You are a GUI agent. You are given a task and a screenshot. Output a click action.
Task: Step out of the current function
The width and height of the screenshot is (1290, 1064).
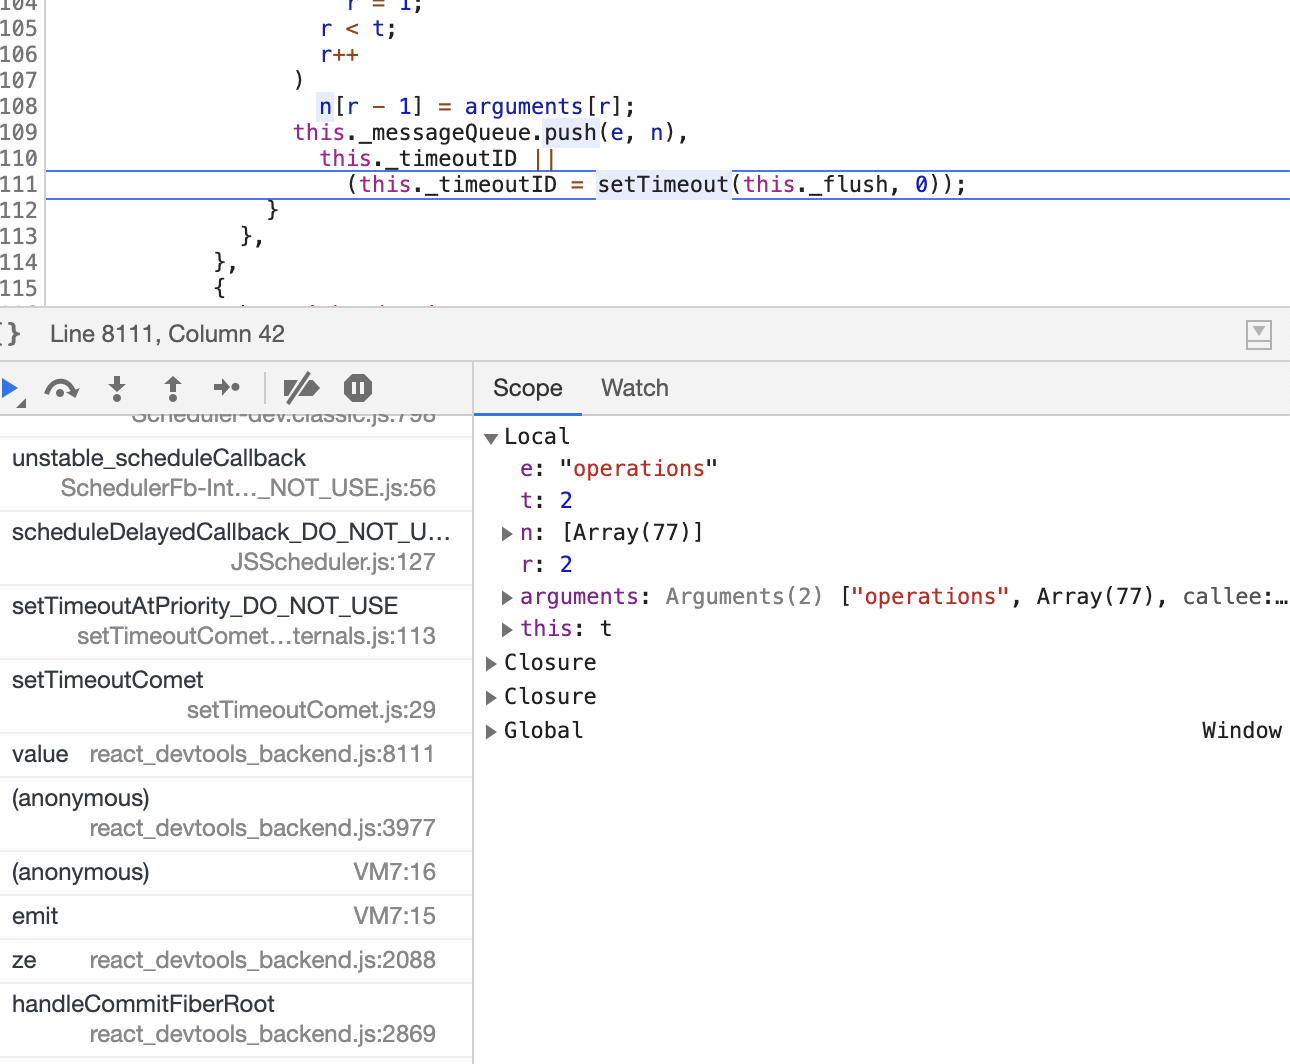tap(172, 389)
